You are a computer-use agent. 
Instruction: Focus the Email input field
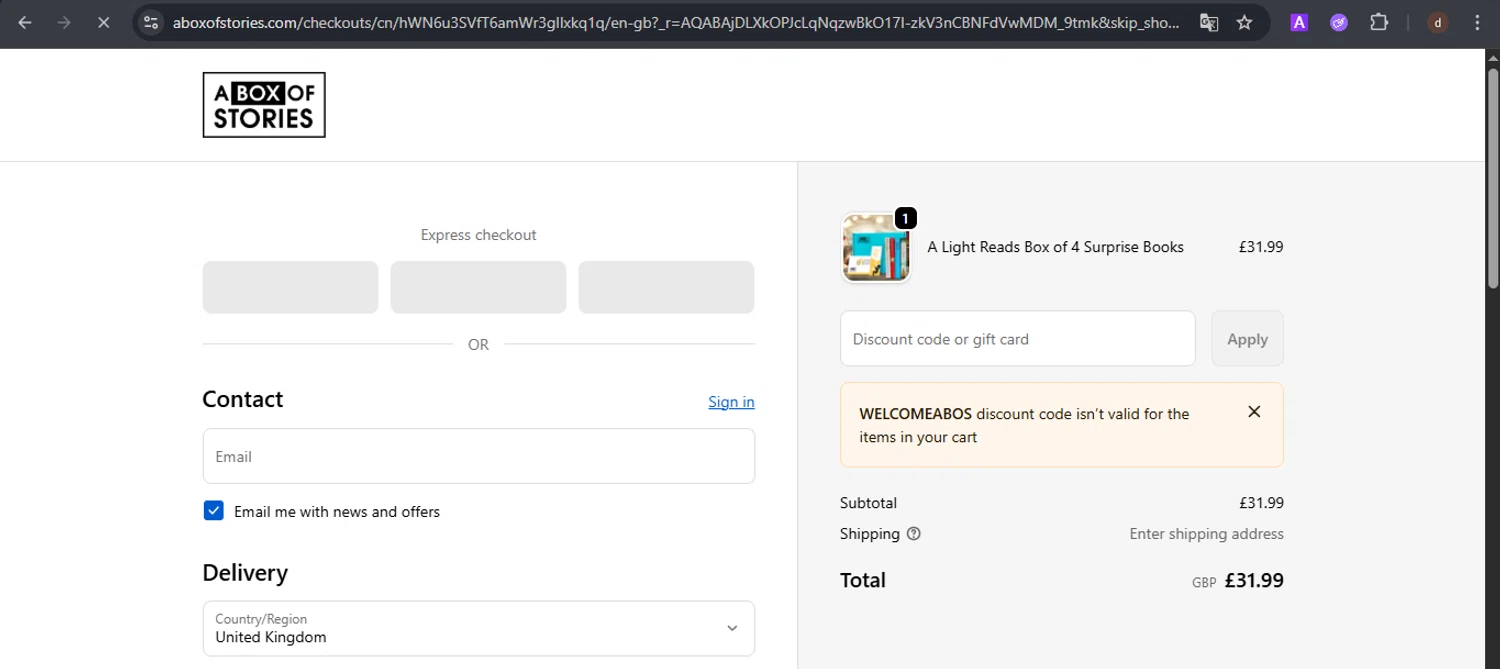point(479,456)
